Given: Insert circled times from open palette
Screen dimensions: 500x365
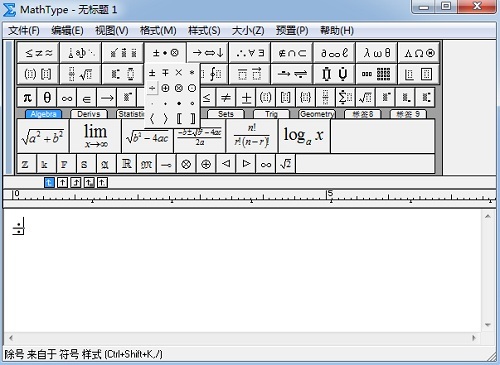Looking at the screenshot, I should click(x=179, y=88).
